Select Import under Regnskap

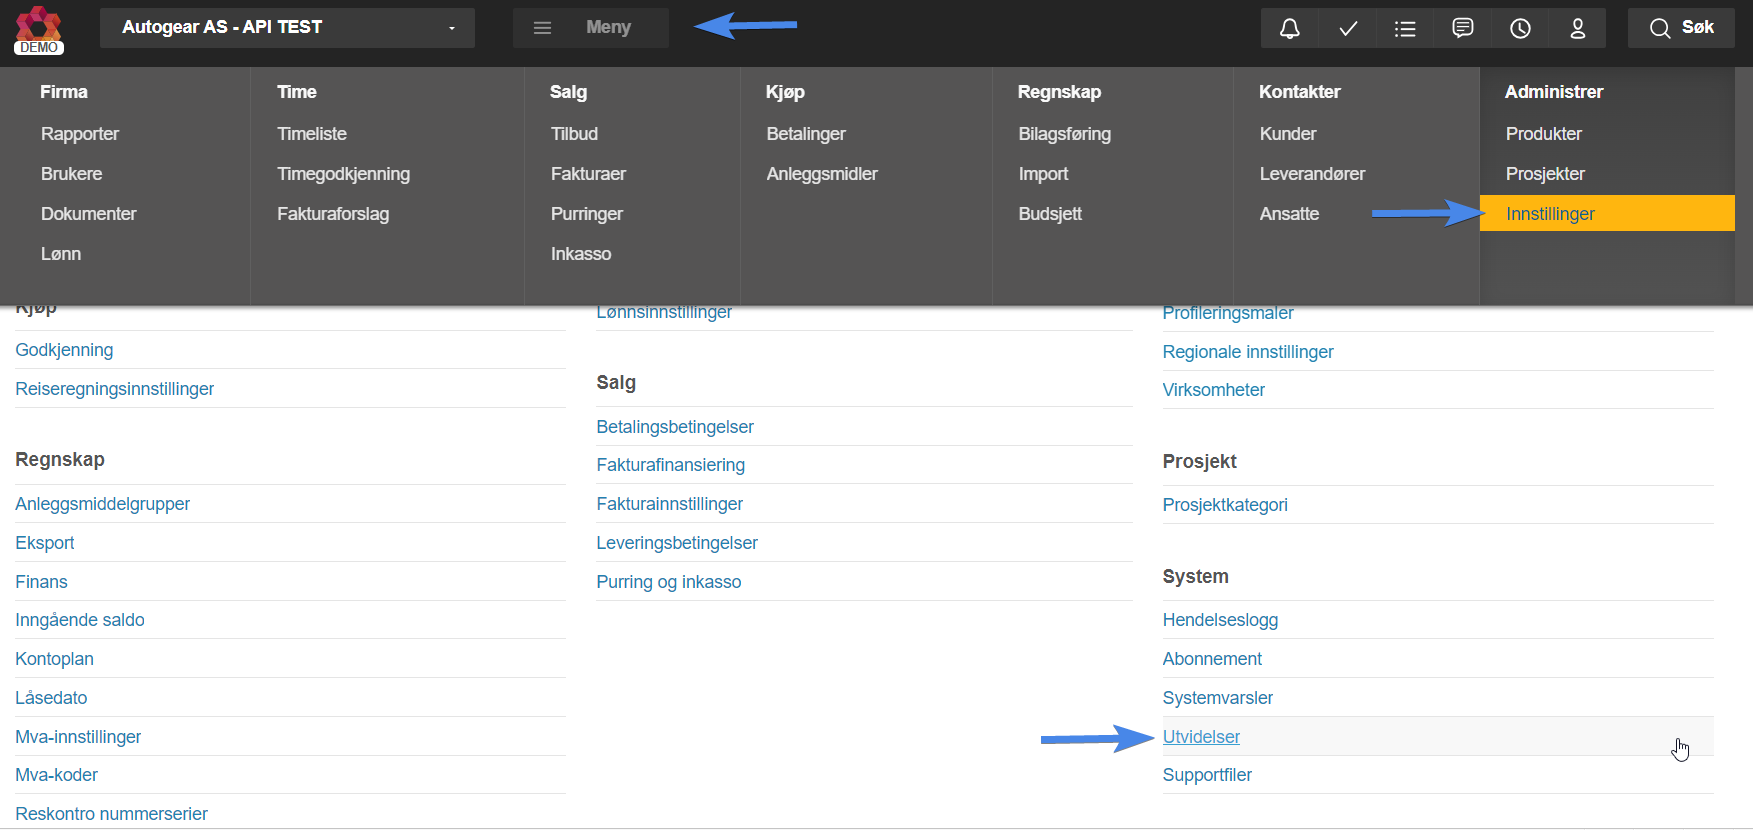pyautogui.click(x=1043, y=174)
